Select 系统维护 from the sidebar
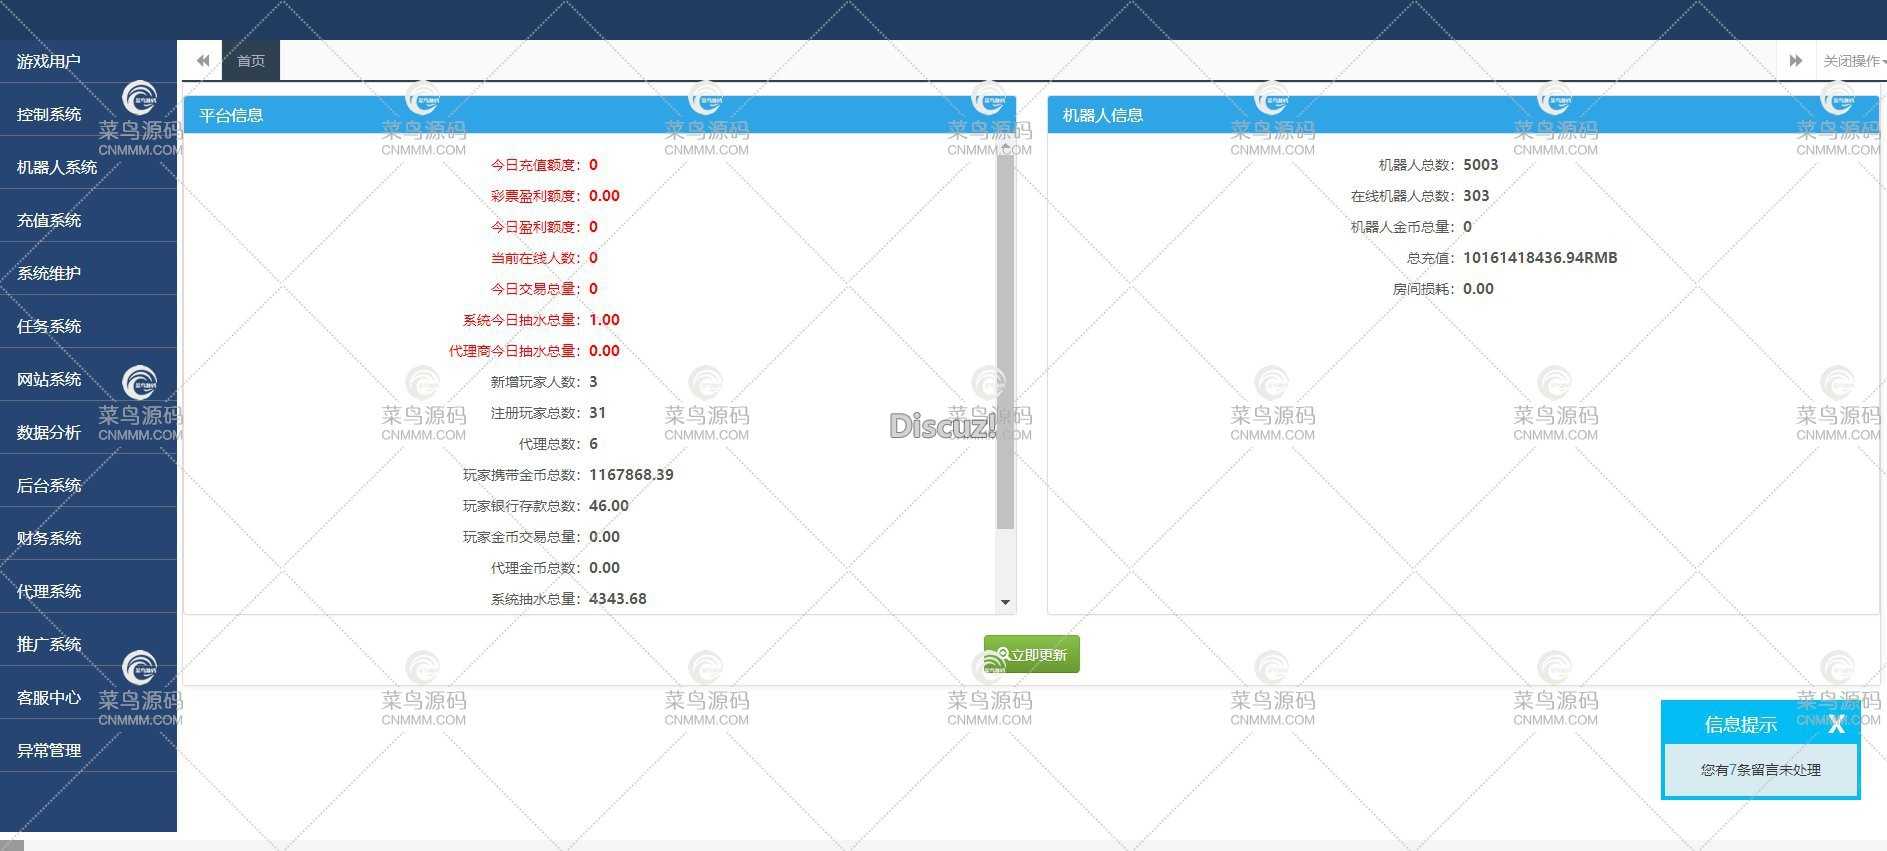This screenshot has width=1887, height=851. (49, 274)
